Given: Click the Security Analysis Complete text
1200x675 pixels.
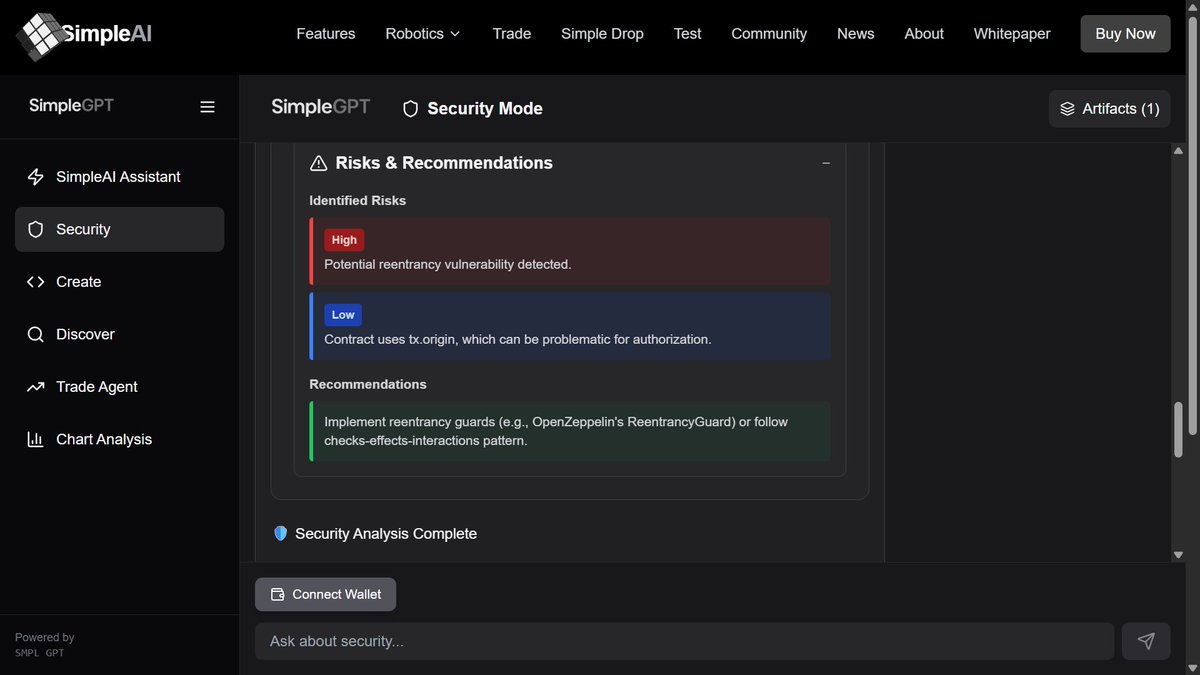Looking at the screenshot, I should 386,534.
